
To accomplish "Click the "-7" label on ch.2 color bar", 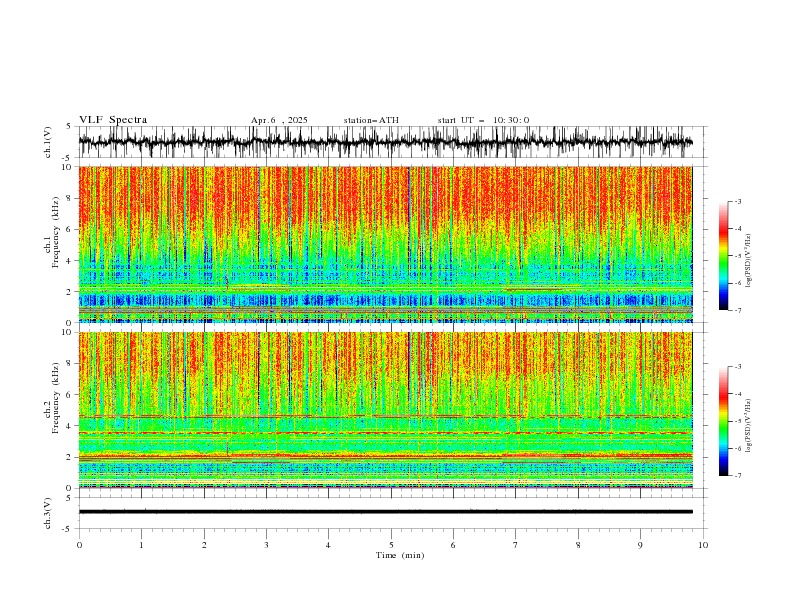I will click(738, 476).
